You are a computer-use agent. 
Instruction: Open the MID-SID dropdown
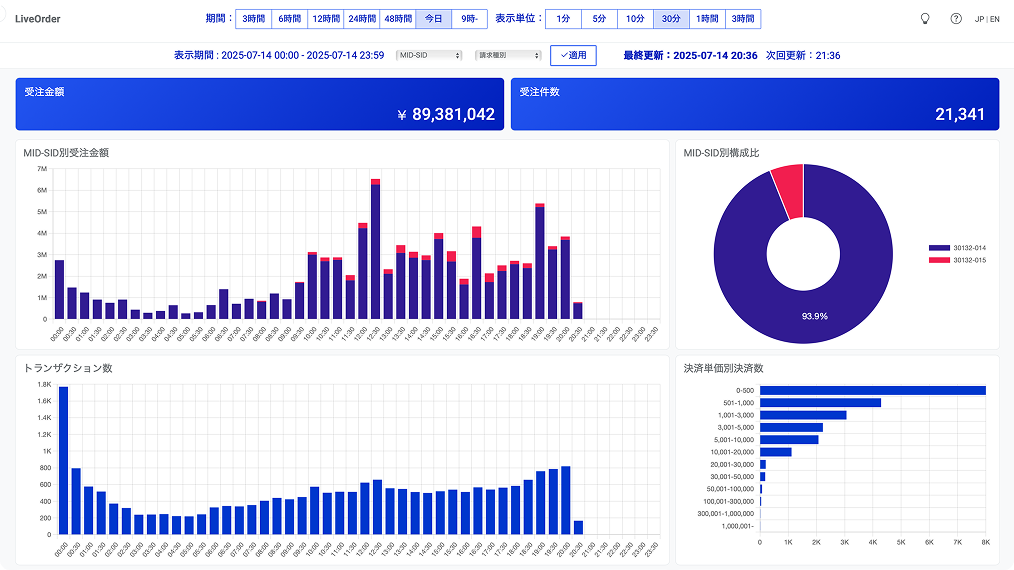[x=429, y=55]
